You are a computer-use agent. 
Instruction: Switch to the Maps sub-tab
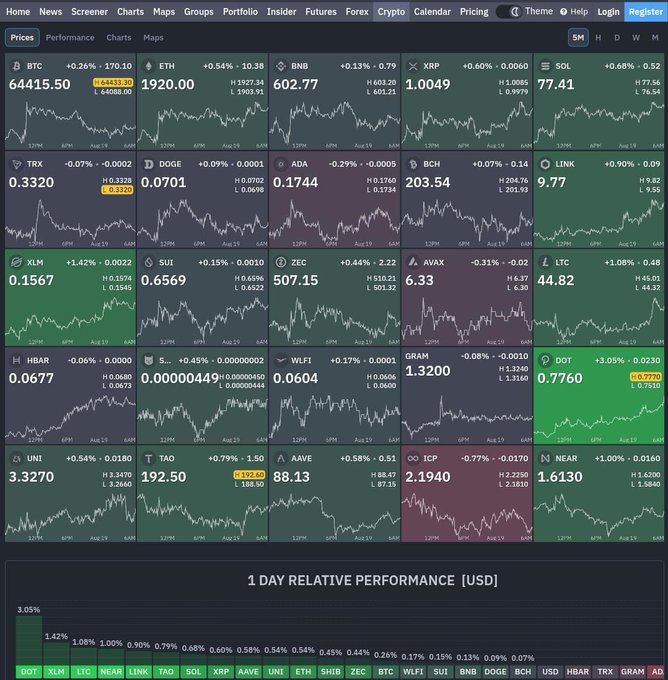[153, 38]
